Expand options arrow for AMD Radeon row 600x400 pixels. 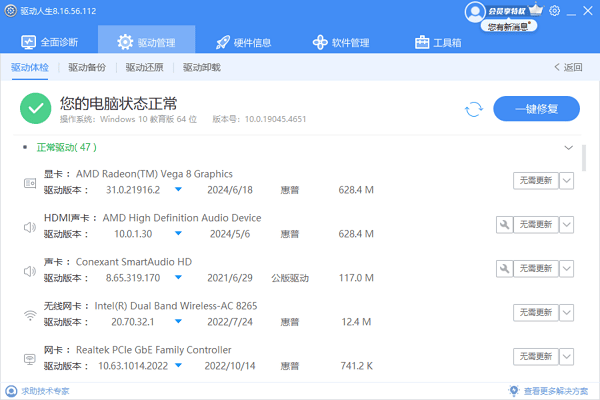(x=566, y=181)
